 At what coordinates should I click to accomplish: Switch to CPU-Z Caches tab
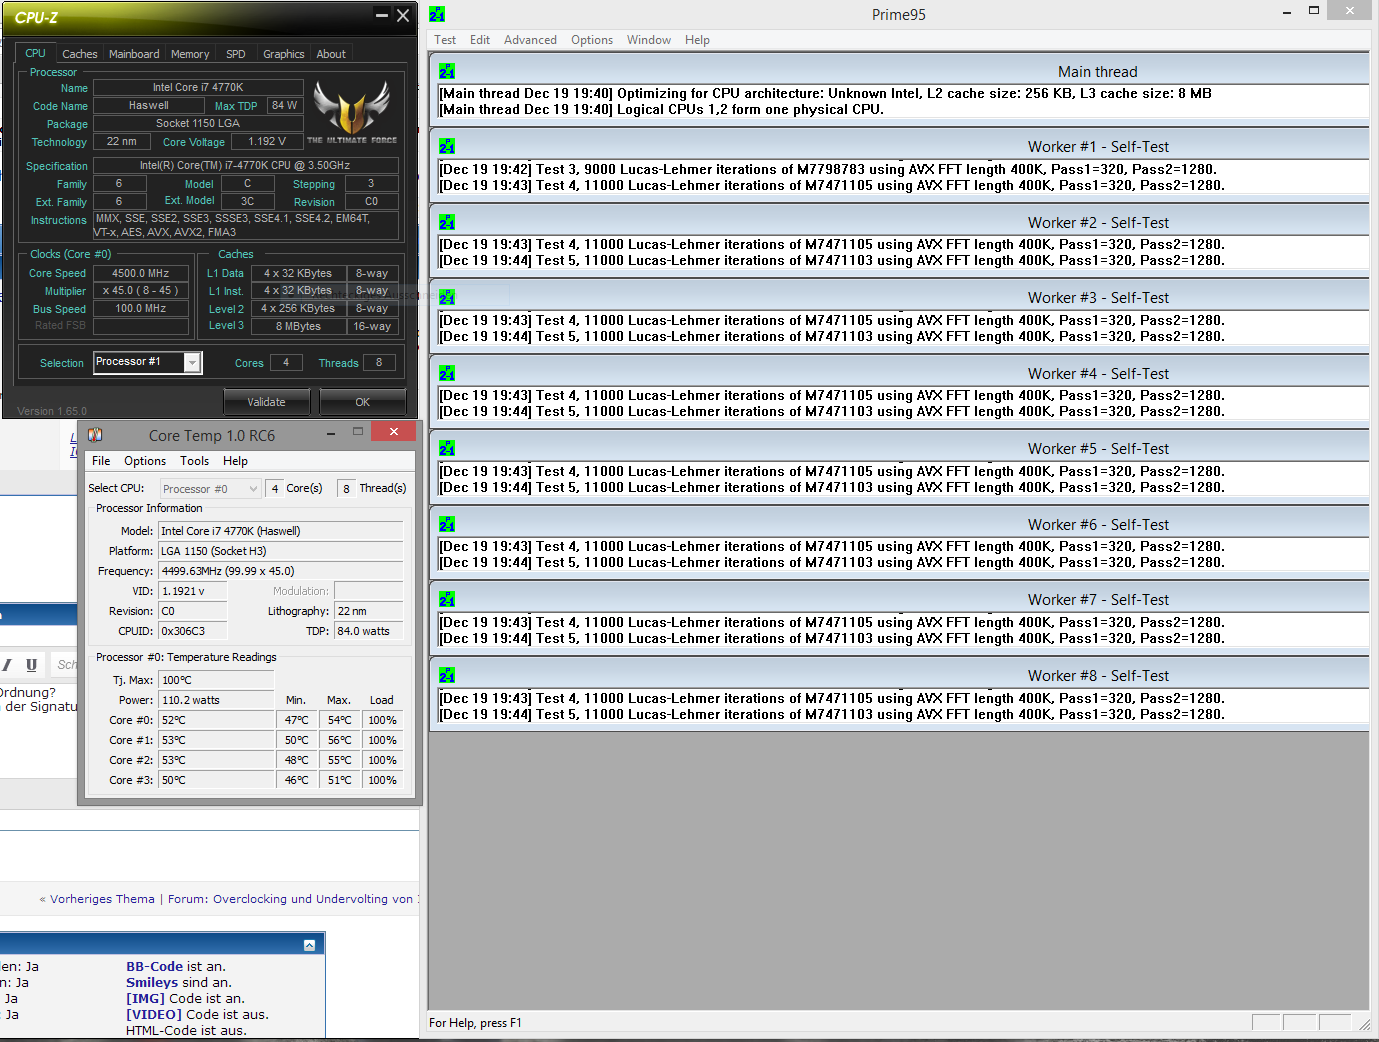[80, 54]
